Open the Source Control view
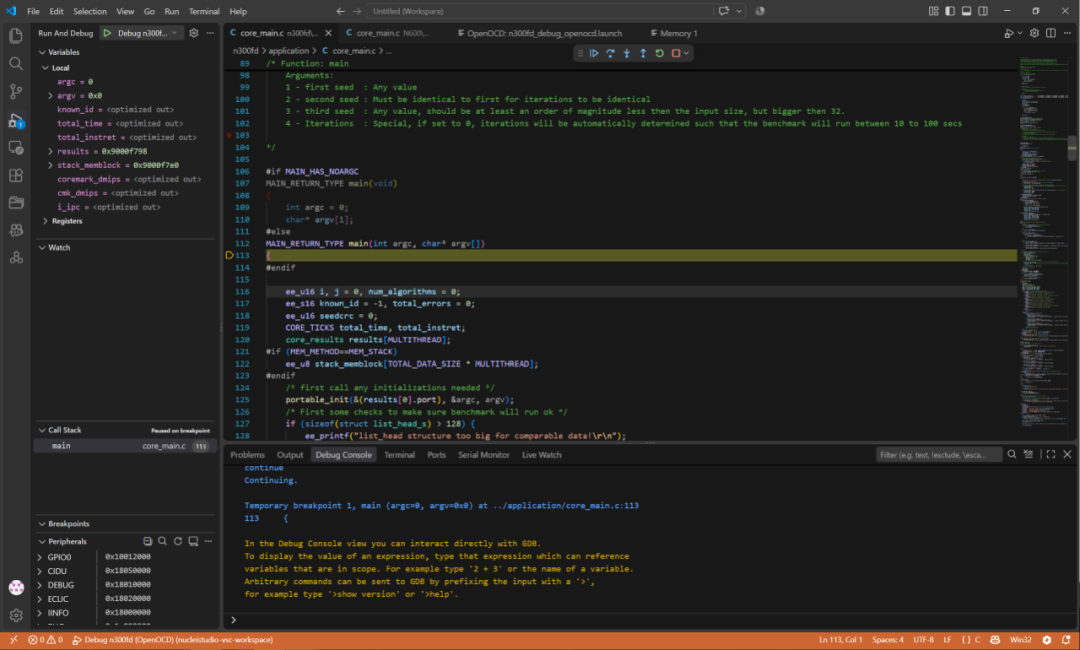 pos(16,92)
